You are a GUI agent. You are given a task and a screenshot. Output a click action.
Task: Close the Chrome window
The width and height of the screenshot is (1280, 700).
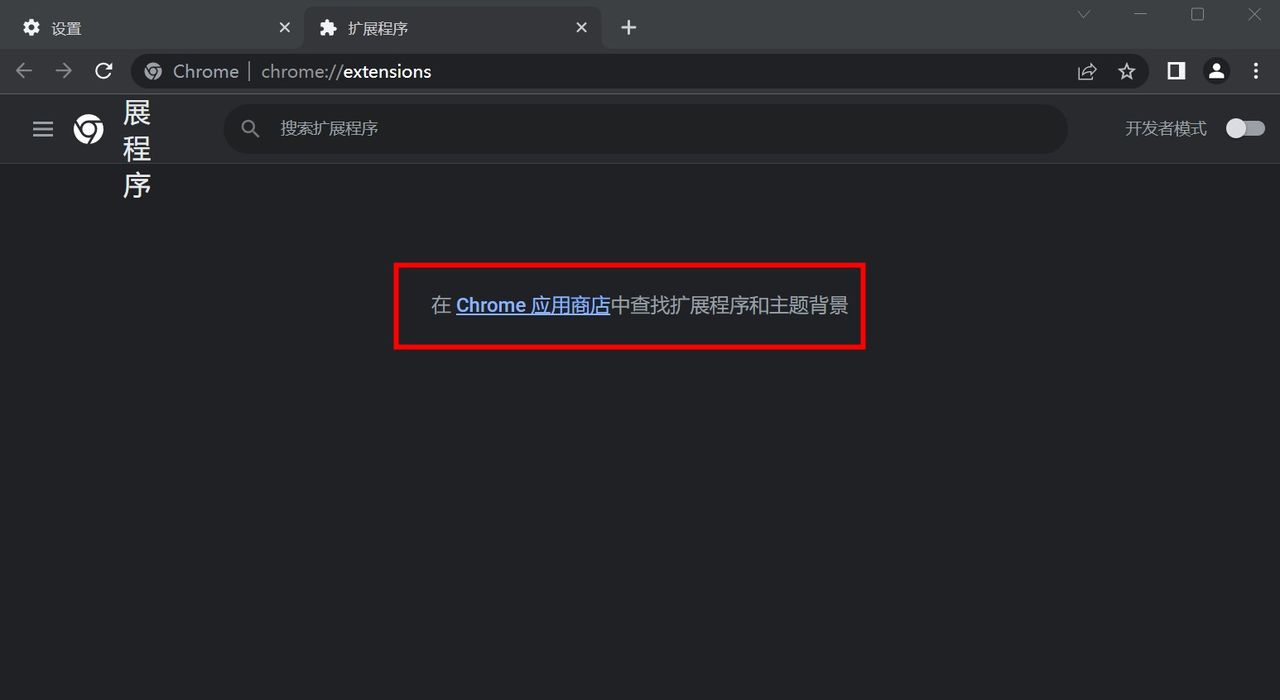point(1254,14)
